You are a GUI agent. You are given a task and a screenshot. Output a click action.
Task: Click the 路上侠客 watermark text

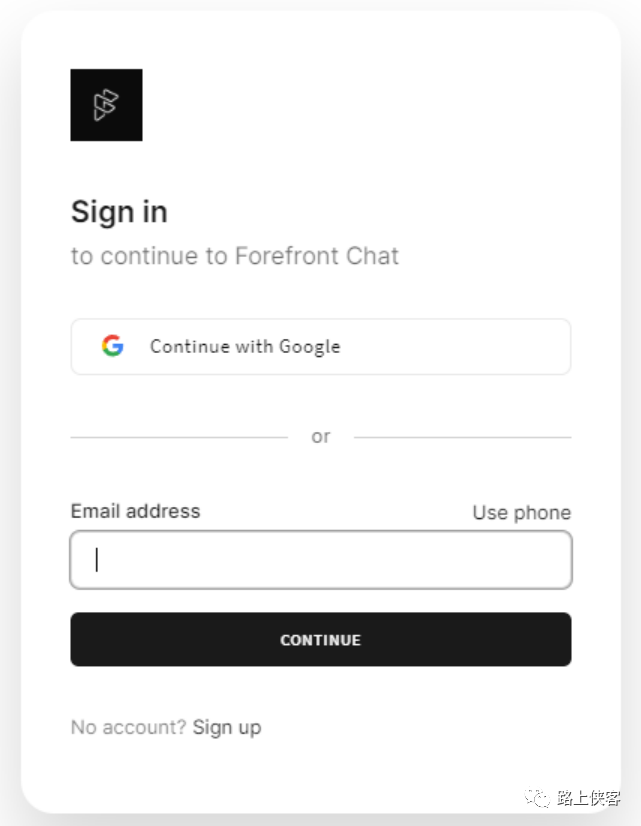tap(588, 798)
